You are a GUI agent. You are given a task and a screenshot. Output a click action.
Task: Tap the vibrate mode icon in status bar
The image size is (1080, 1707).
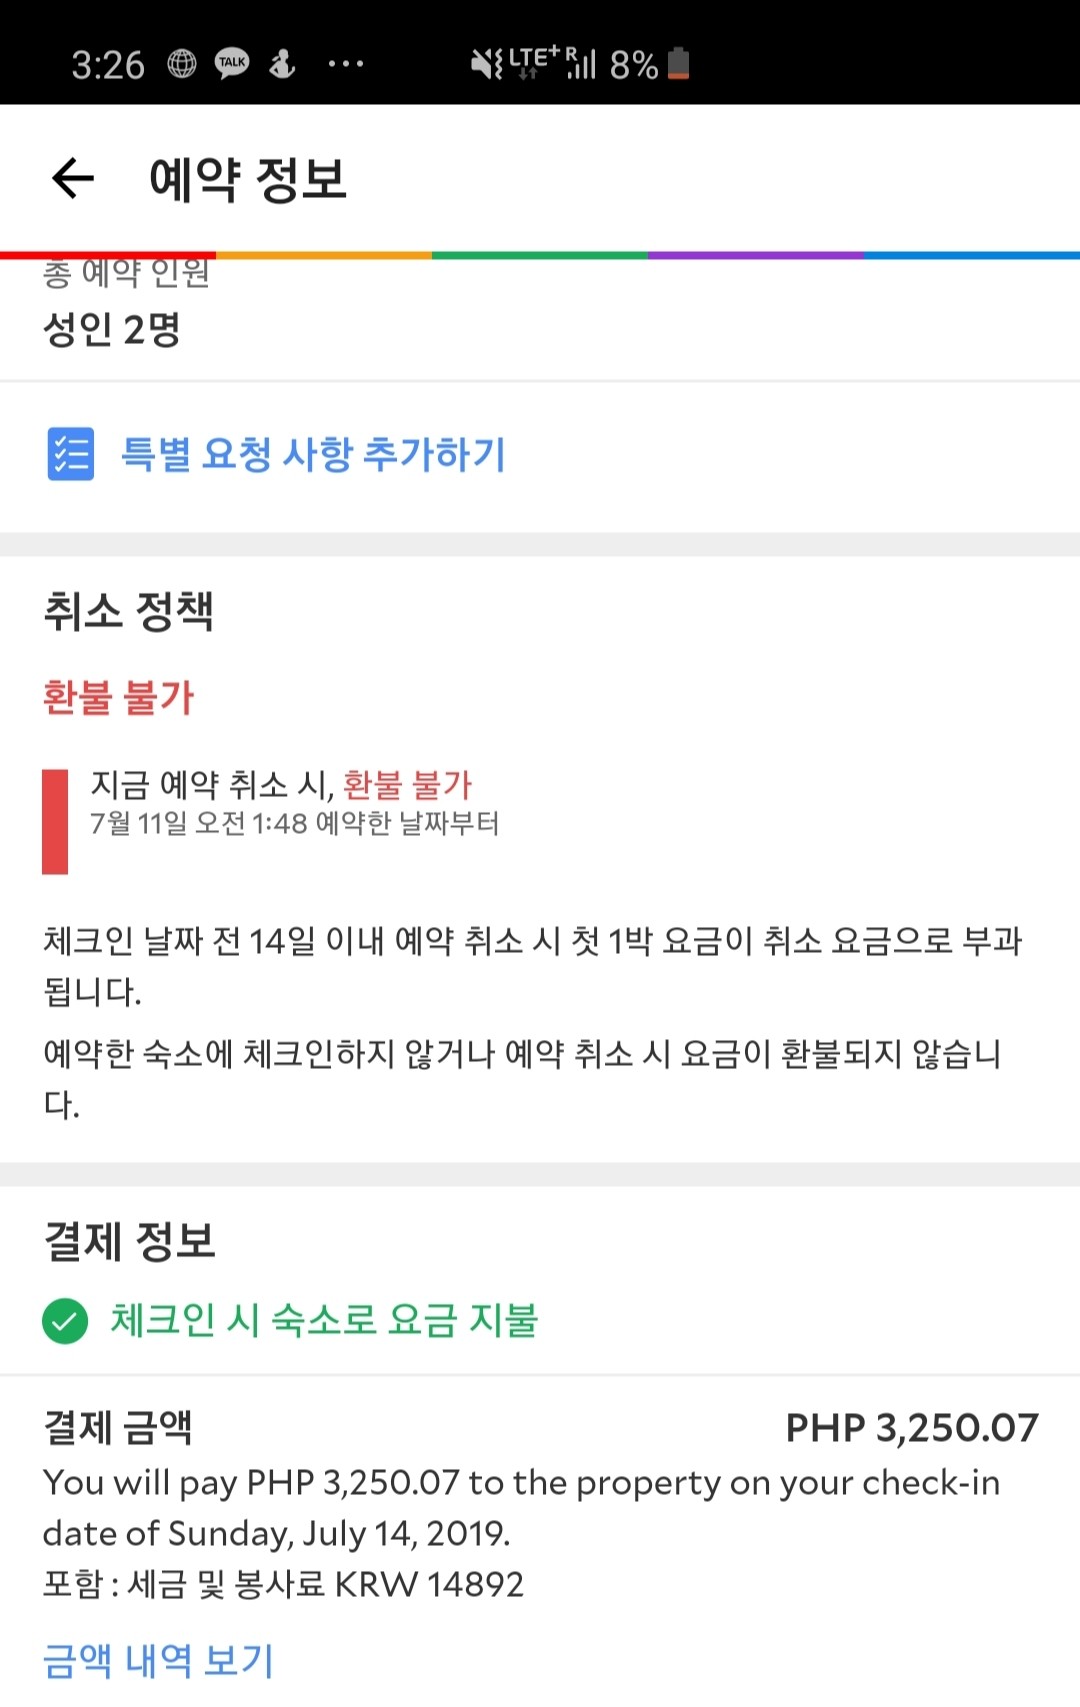tap(483, 63)
